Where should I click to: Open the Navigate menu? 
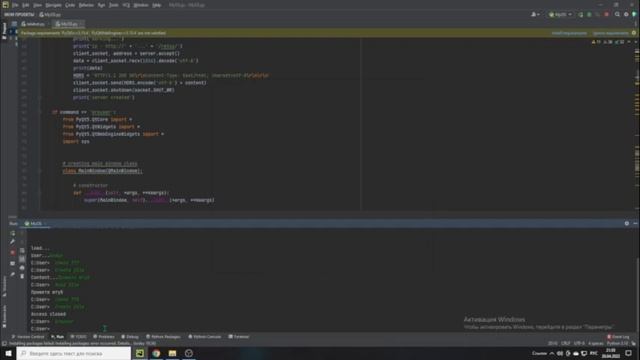click(x=53, y=5)
